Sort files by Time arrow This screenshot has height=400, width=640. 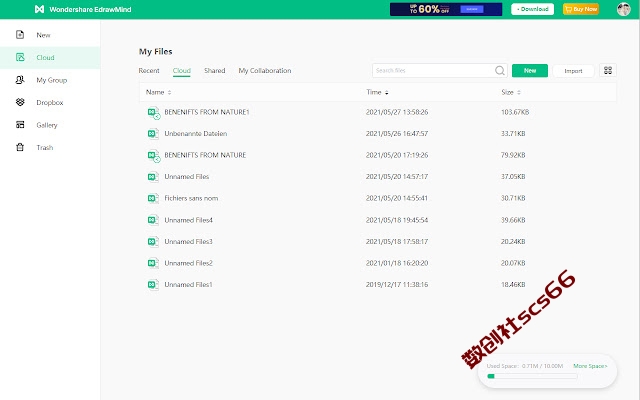pyautogui.click(x=387, y=92)
